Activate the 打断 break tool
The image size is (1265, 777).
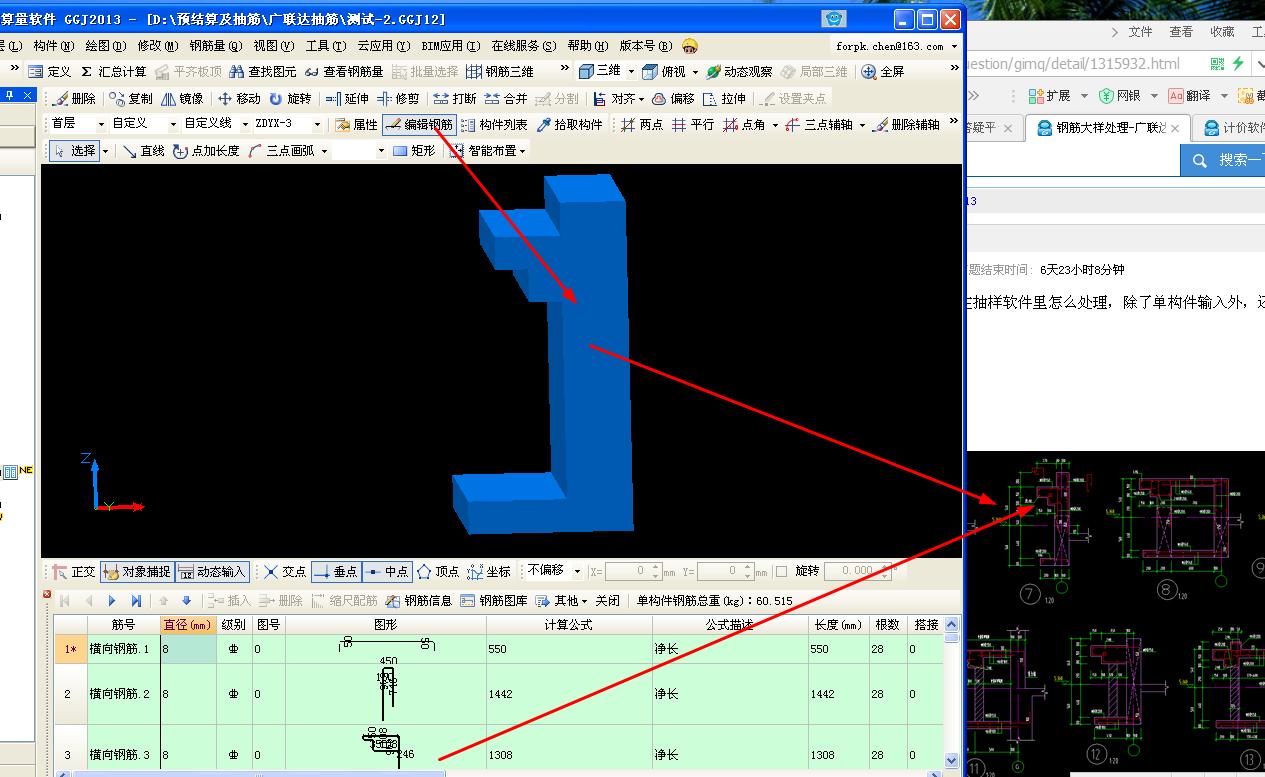(x=456, y=97)
